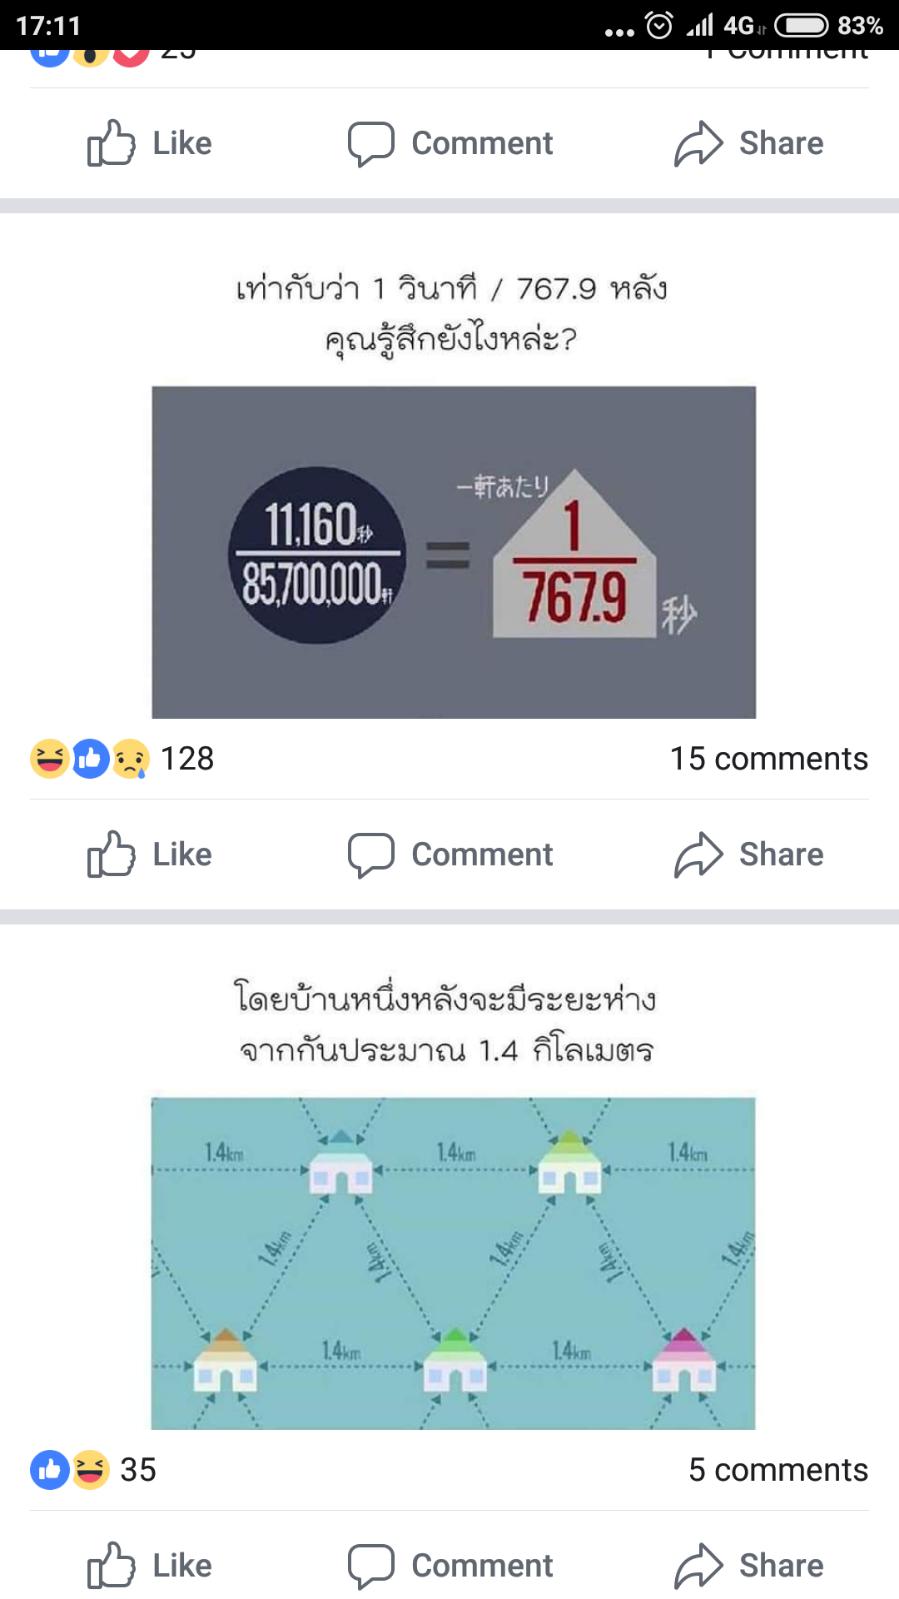The height and width of the screenshot is (1599, 899).
Task: Tap Share on the topmost post
Action: click(x=749, y=143)
